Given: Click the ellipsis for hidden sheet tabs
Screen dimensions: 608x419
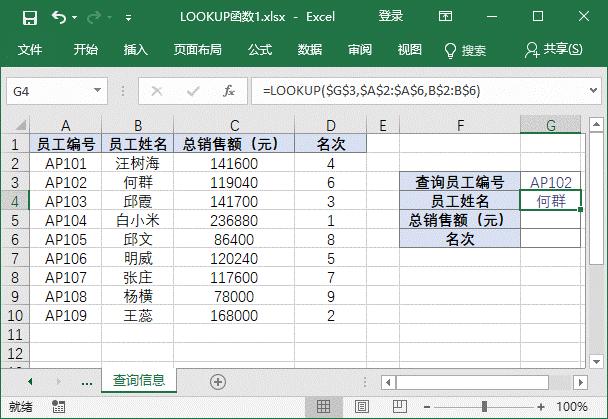Looking at the screenshot, I should (x=87, y=382).
